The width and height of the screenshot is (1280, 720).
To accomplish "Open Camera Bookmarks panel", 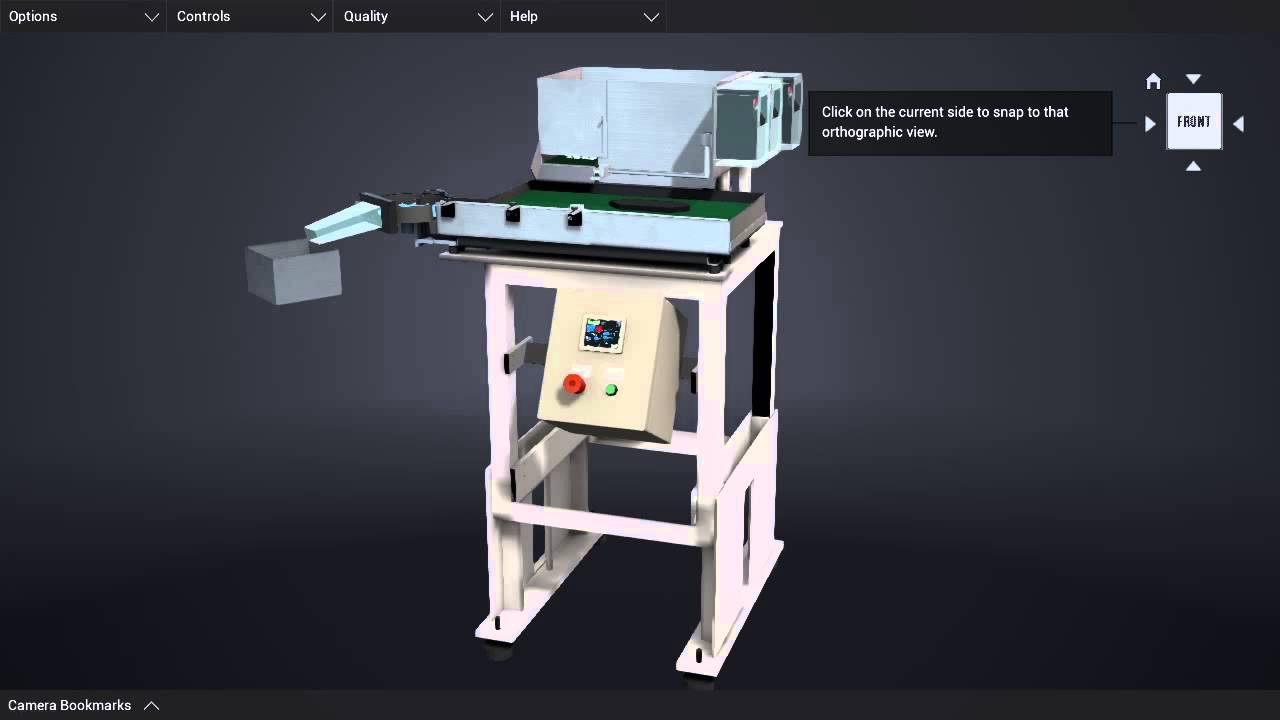I will [x=69, y=705].
